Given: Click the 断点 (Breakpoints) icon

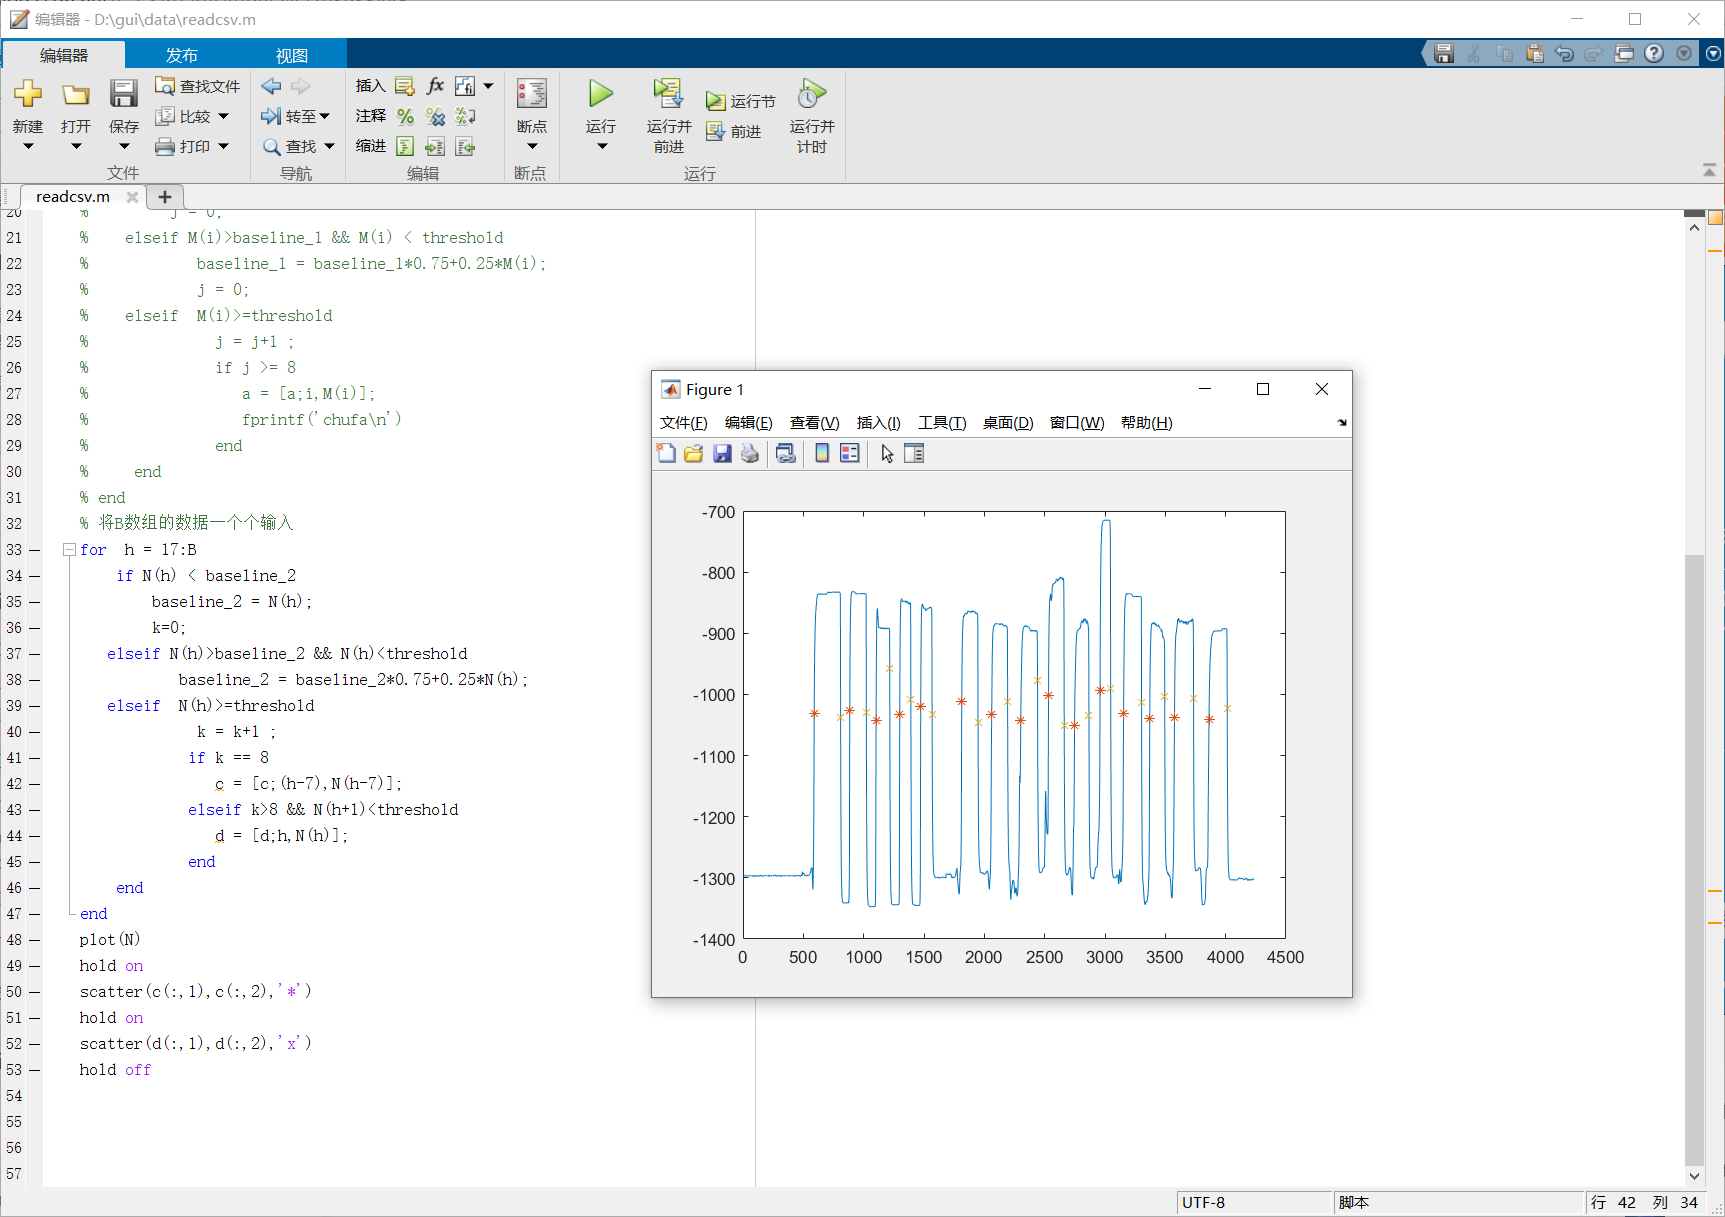Looking at the screenshot, I should [x=532, y=94].
